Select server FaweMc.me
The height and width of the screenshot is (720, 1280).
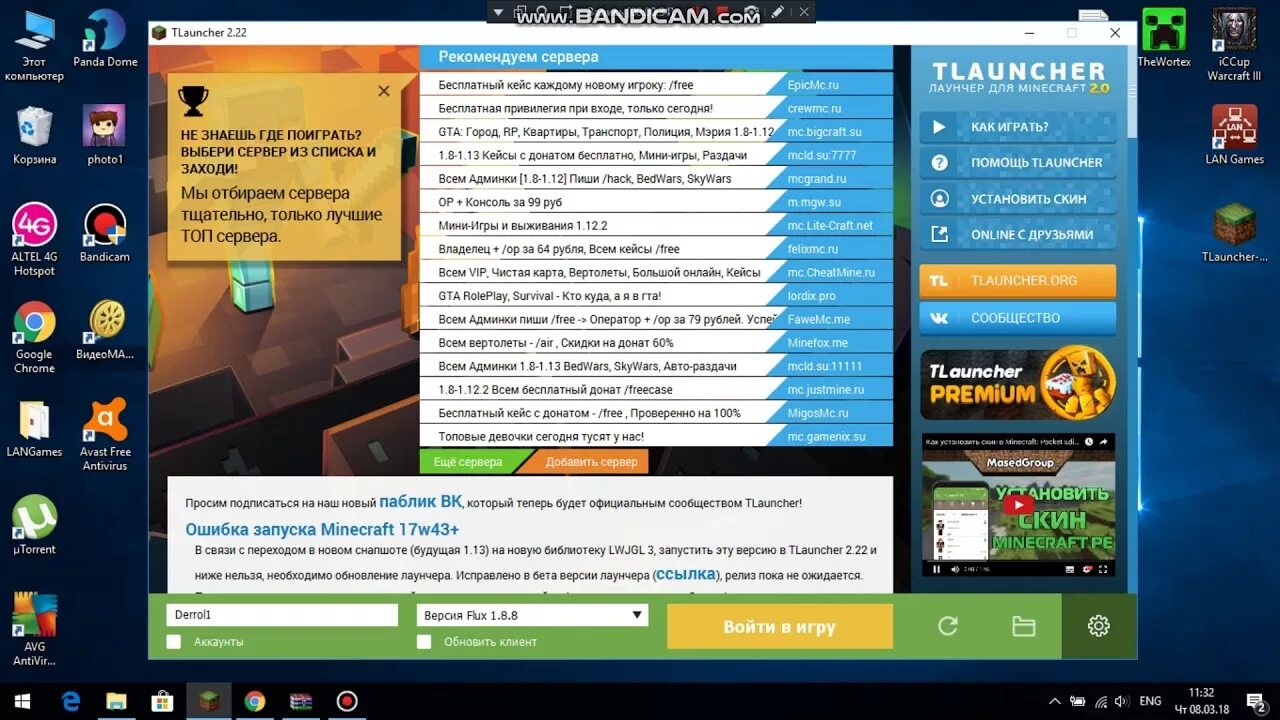click(x=818, y=319)
